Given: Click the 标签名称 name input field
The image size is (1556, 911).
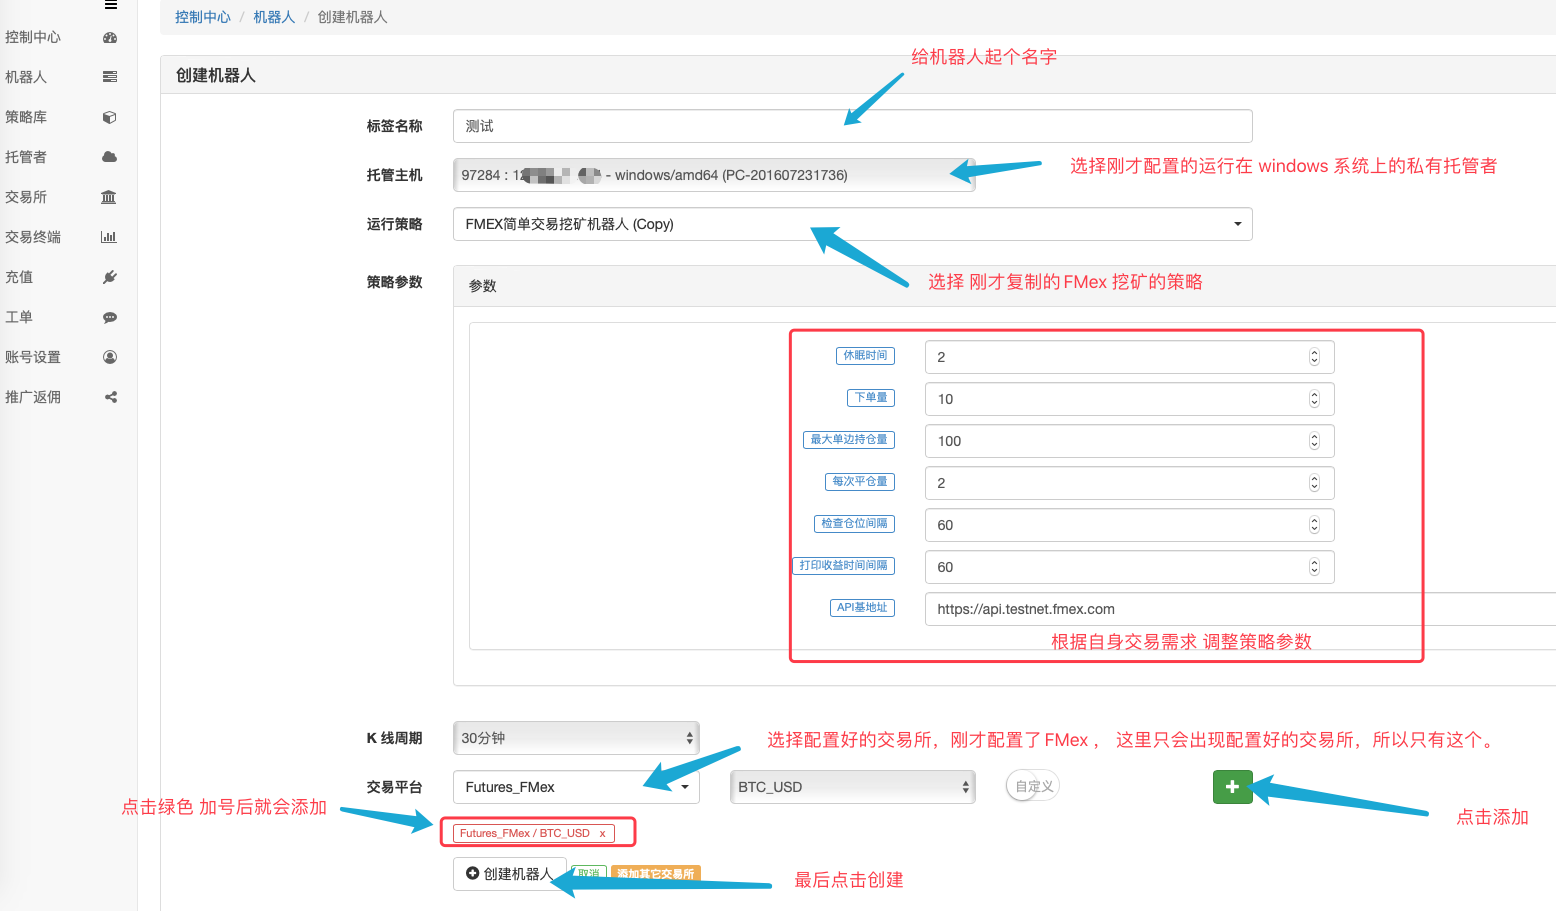Looking at the screenshot, I should [x=852, y=126].
